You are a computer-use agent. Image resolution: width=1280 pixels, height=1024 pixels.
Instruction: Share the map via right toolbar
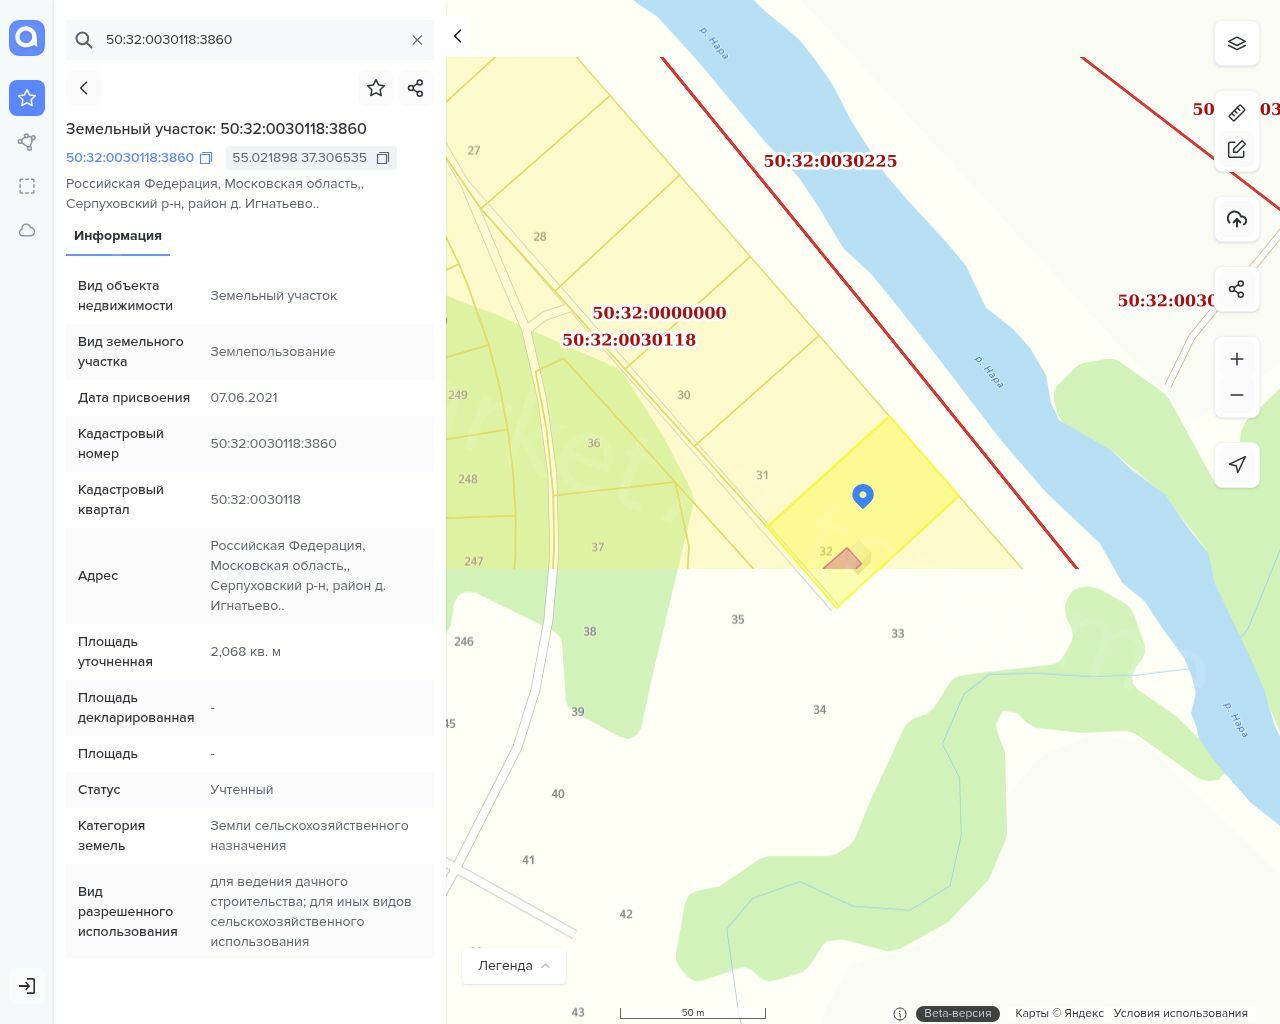(1236, 289)
